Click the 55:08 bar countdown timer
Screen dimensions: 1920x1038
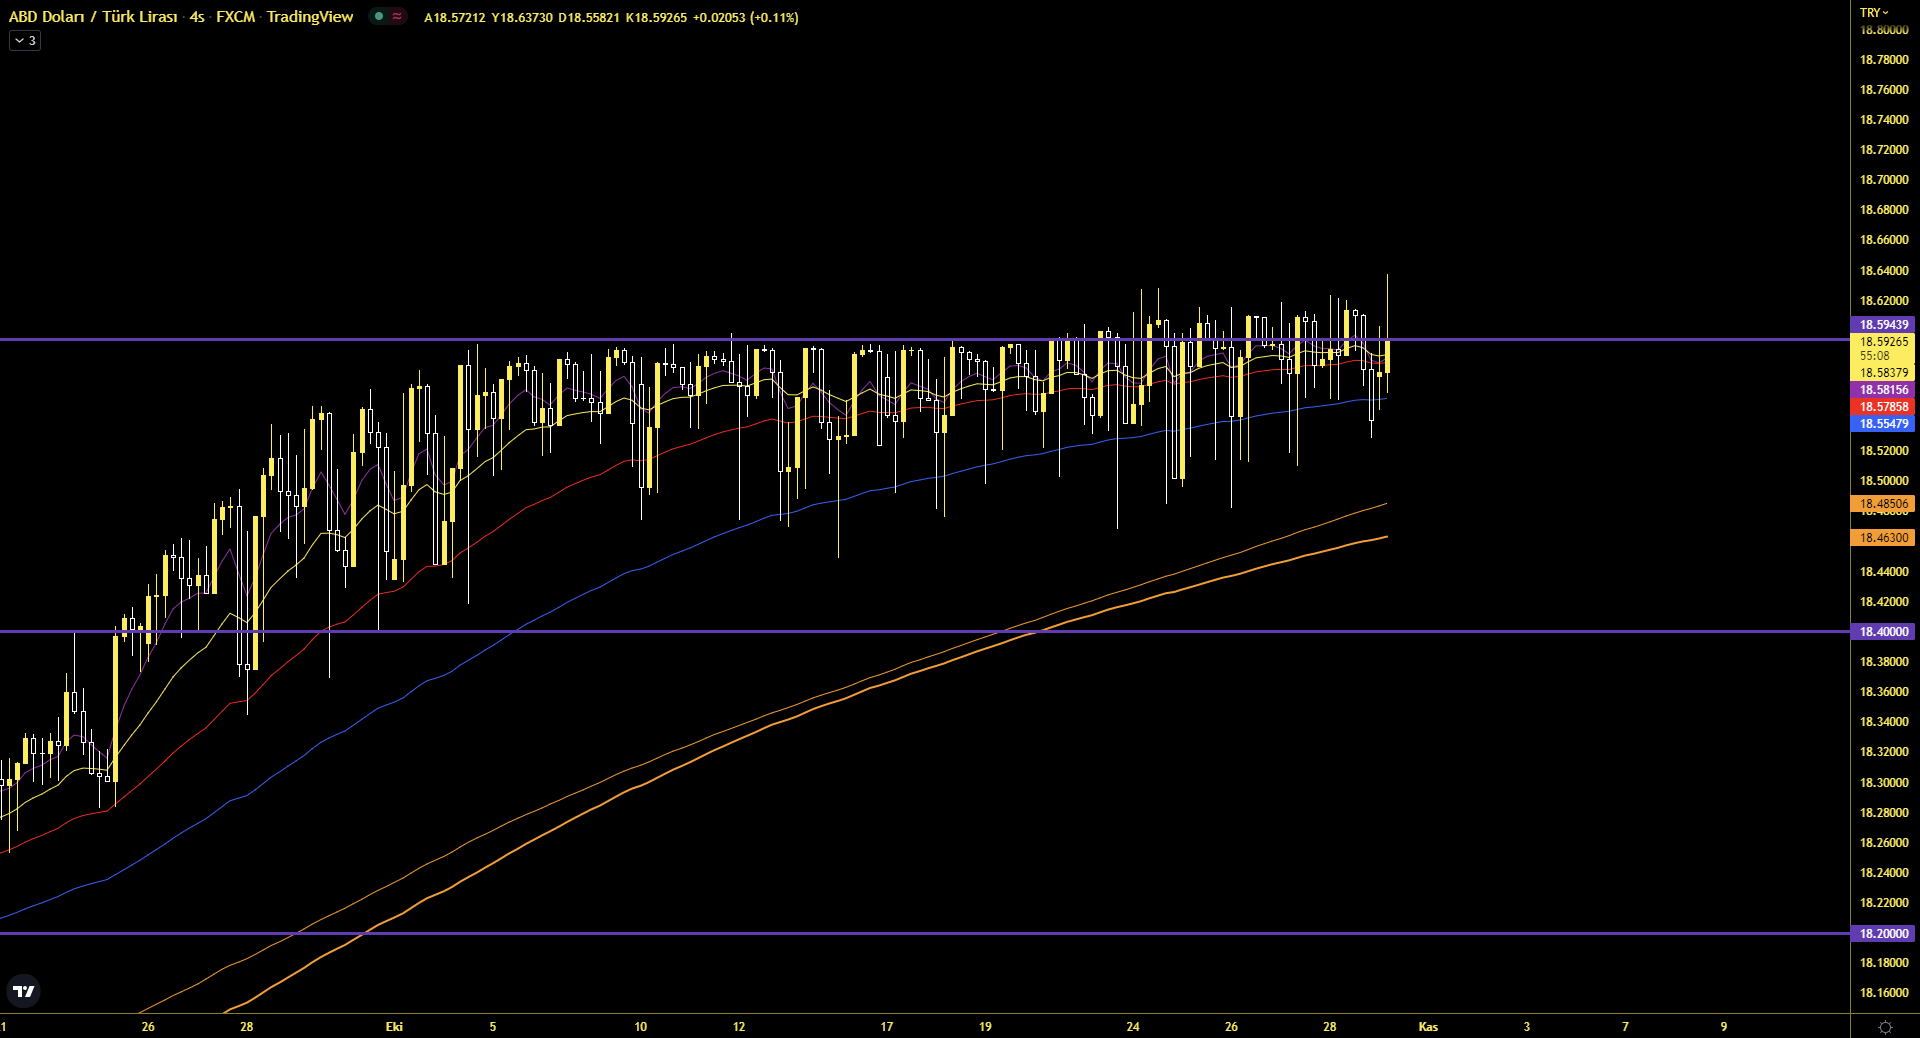pyautogui.click(x=1874, y=356)
